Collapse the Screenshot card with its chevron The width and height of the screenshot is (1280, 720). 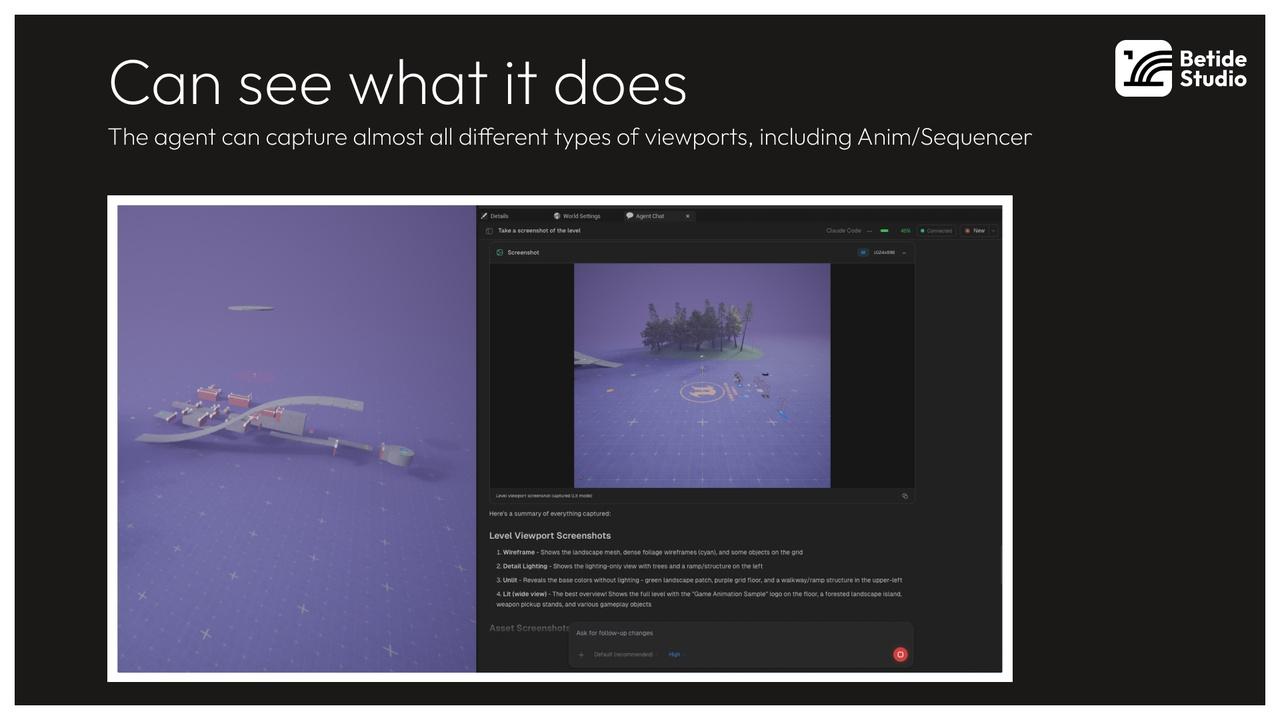coord(904,253)
